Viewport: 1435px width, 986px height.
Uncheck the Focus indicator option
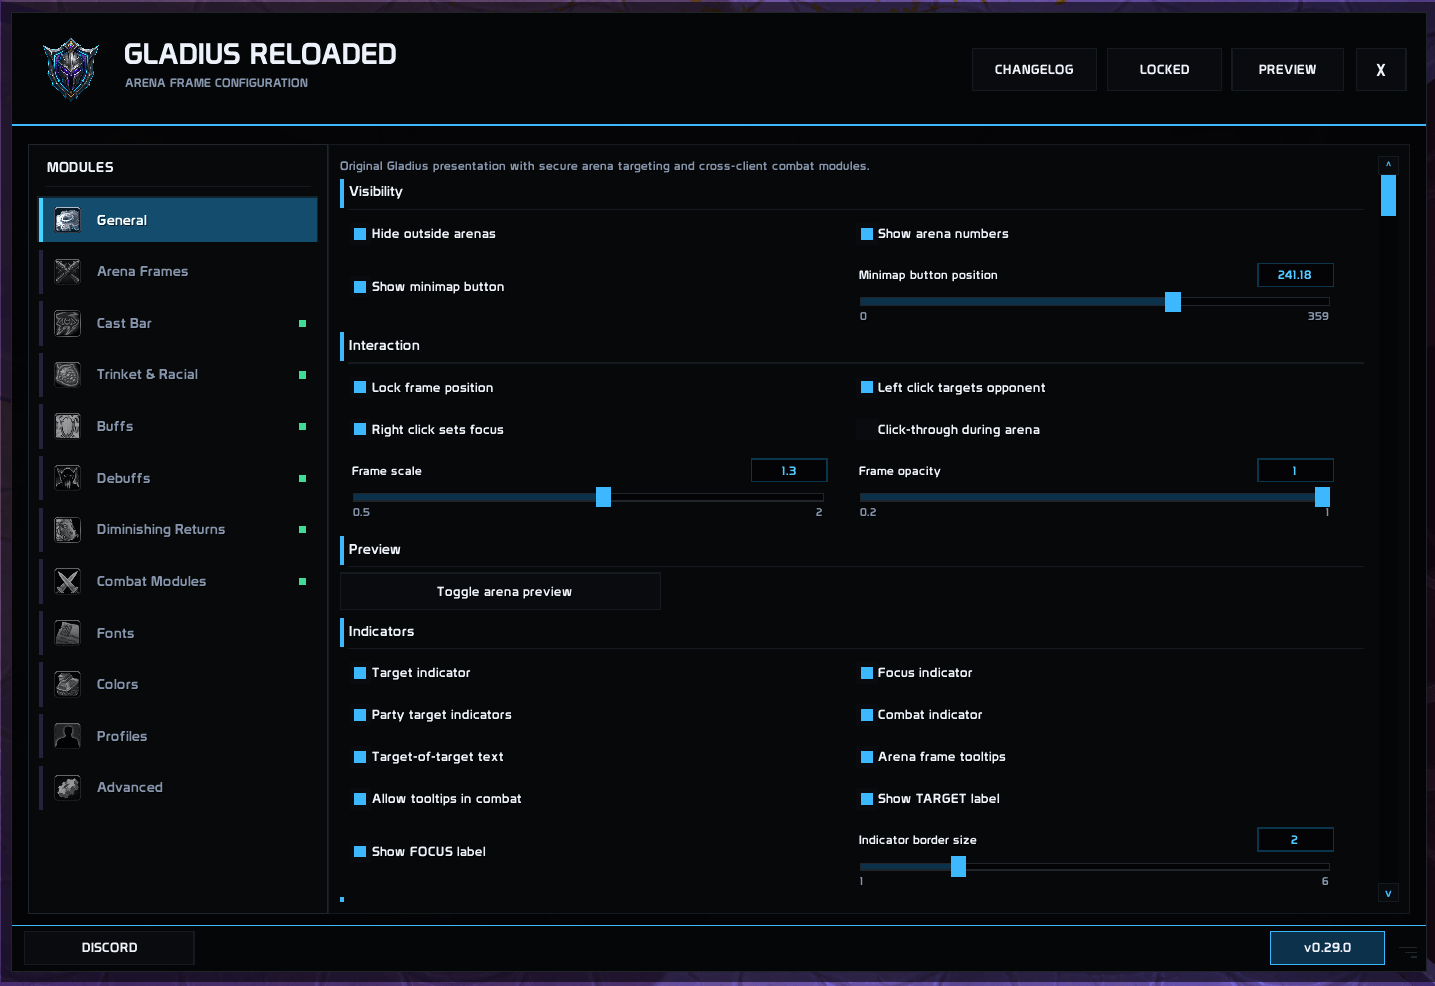coord(867,673)
